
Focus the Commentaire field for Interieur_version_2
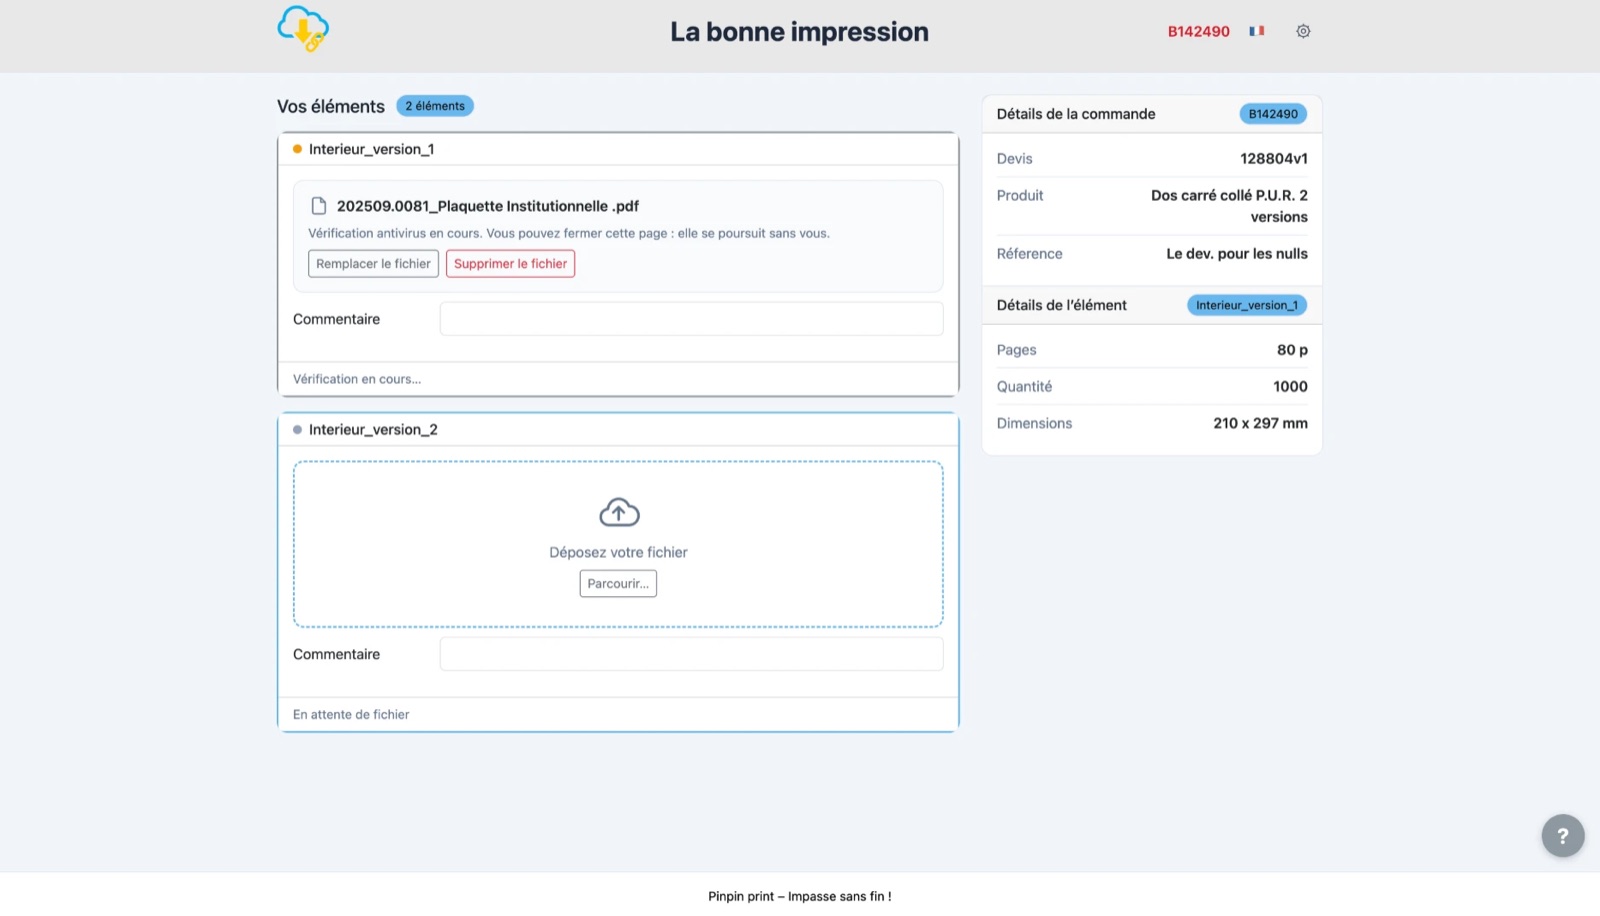coord(691,654)
